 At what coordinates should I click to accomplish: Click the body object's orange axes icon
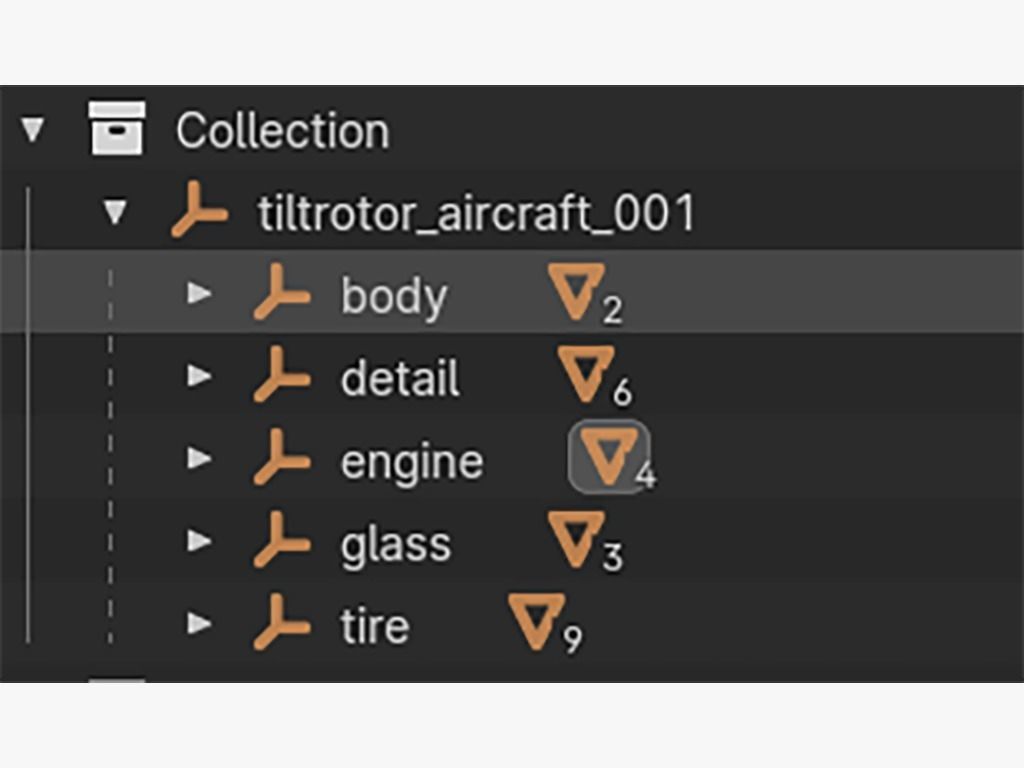(x=282, y=296)
